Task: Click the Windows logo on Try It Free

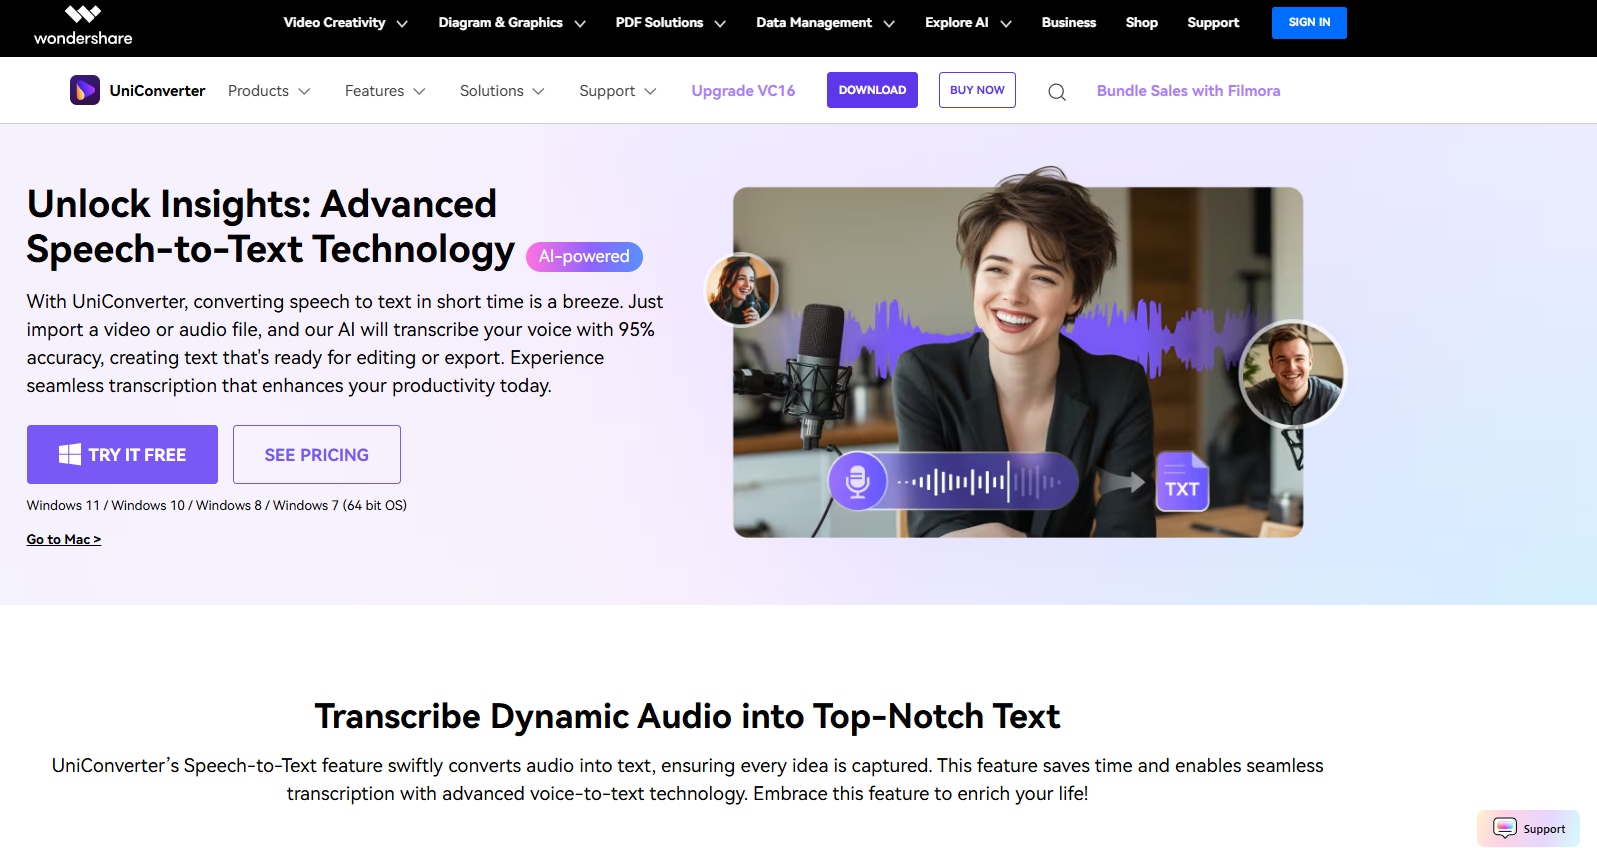Action: point(70,454)
